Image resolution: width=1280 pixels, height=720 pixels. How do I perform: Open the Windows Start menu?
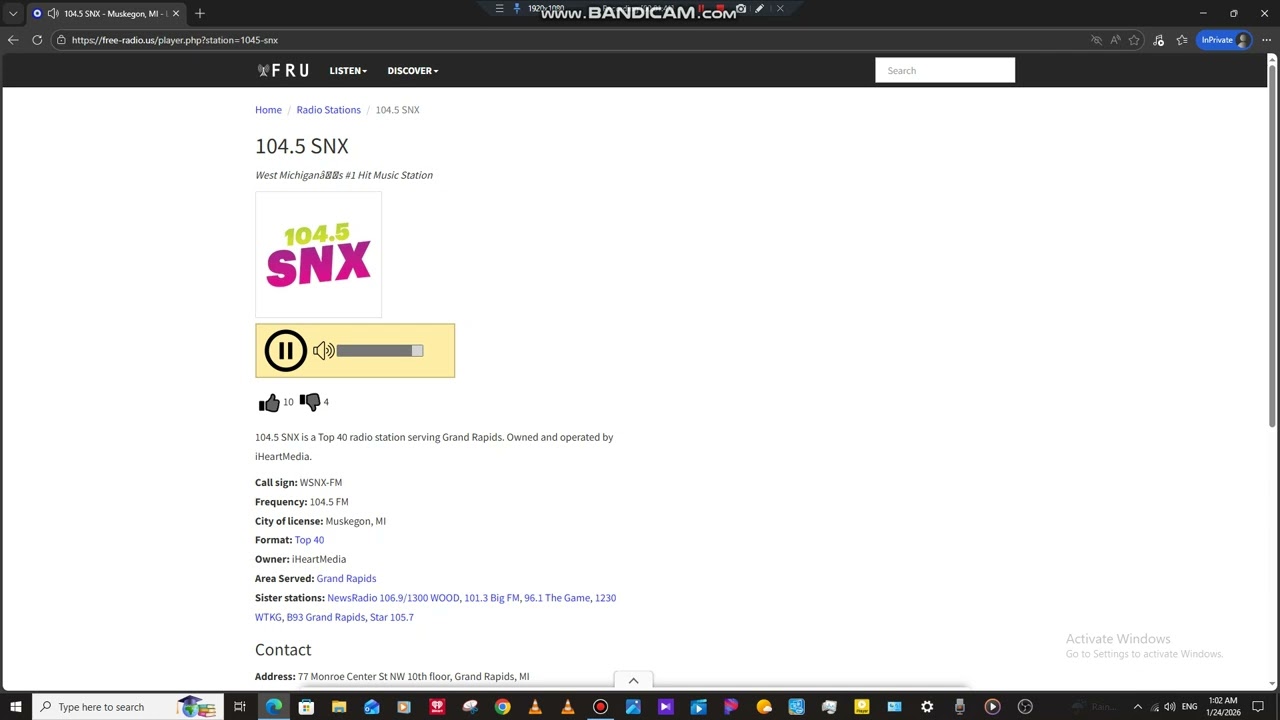16,707
